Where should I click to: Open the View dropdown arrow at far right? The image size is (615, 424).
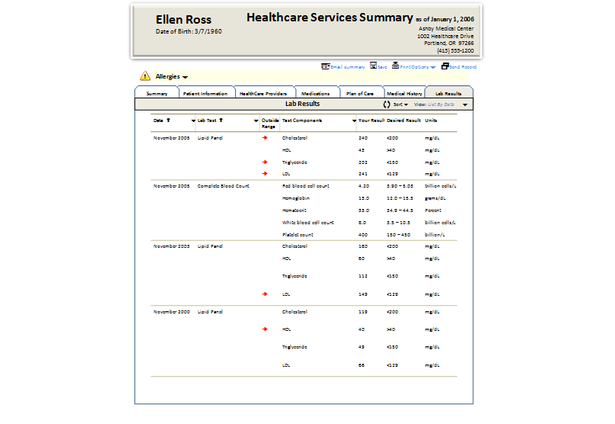pos(465,105)
